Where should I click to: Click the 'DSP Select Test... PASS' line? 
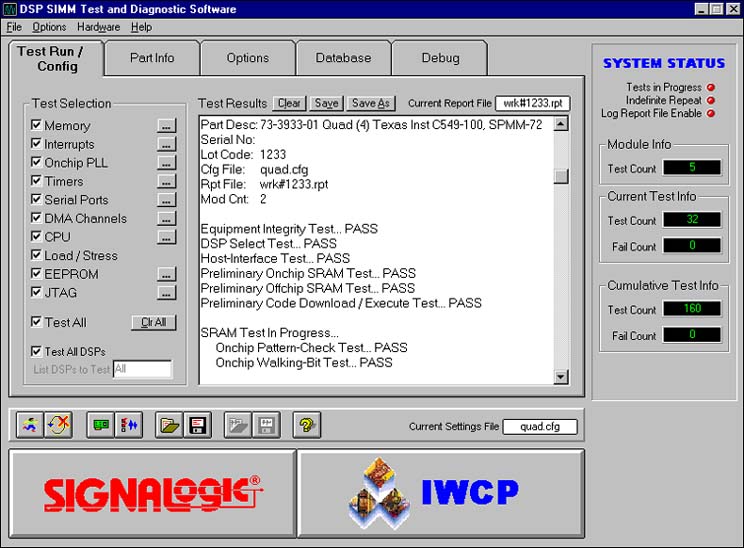(269, 243)
